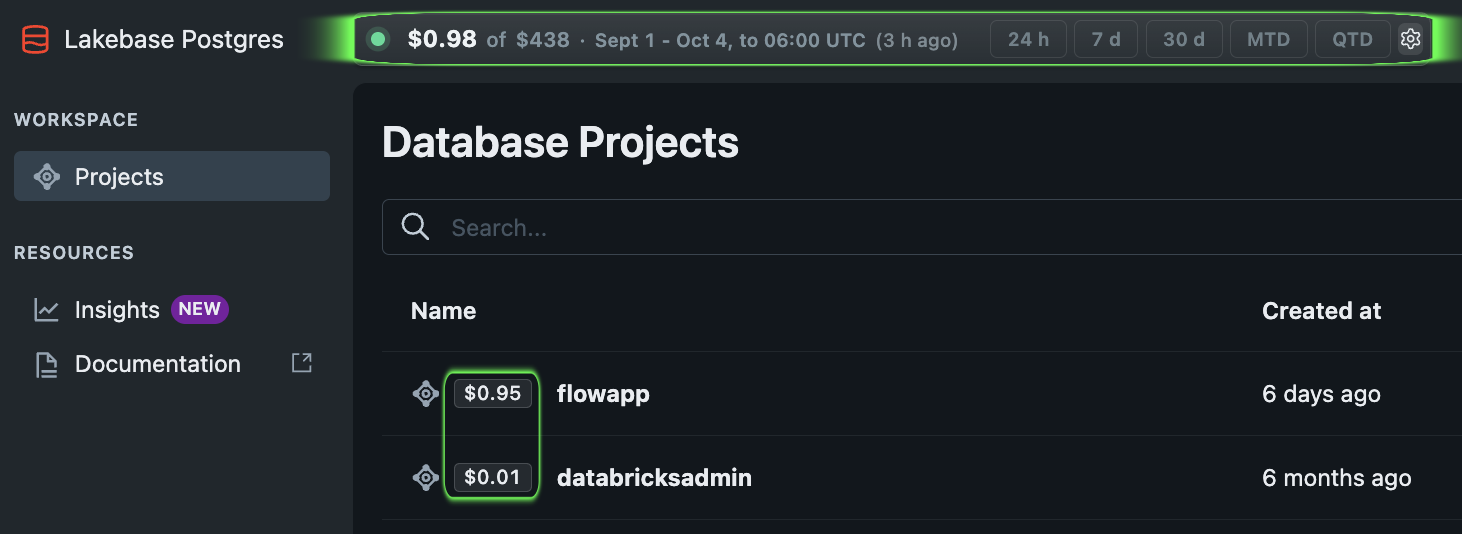Click the WORKSPACE section label
1462x534 pixels.
[76, 120]
